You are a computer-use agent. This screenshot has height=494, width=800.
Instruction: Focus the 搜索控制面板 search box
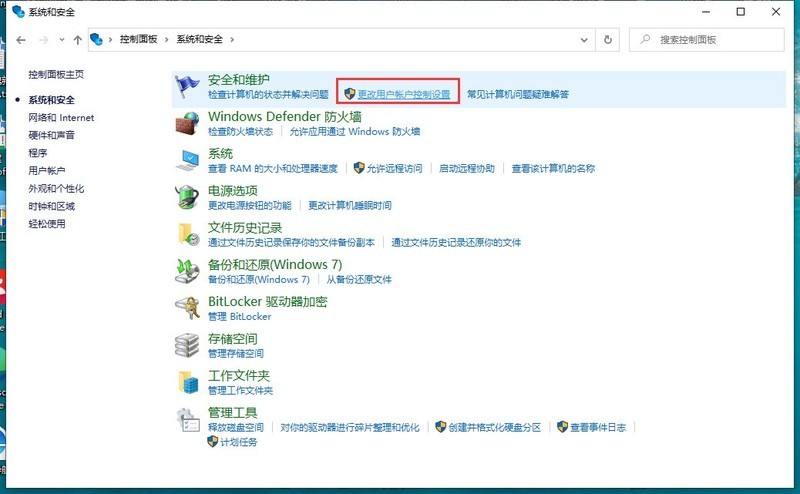tap(707, 39)
